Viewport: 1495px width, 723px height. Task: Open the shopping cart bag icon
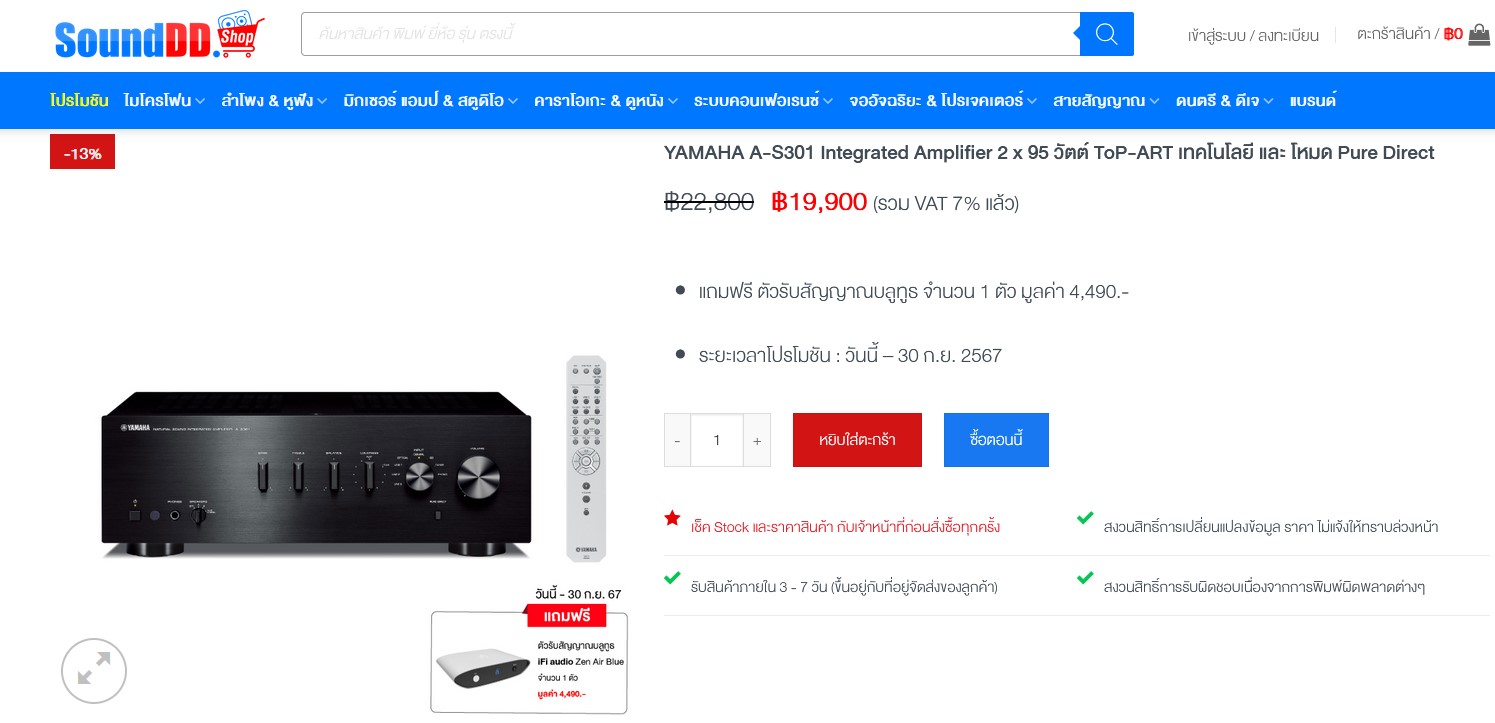(1479, 34)
